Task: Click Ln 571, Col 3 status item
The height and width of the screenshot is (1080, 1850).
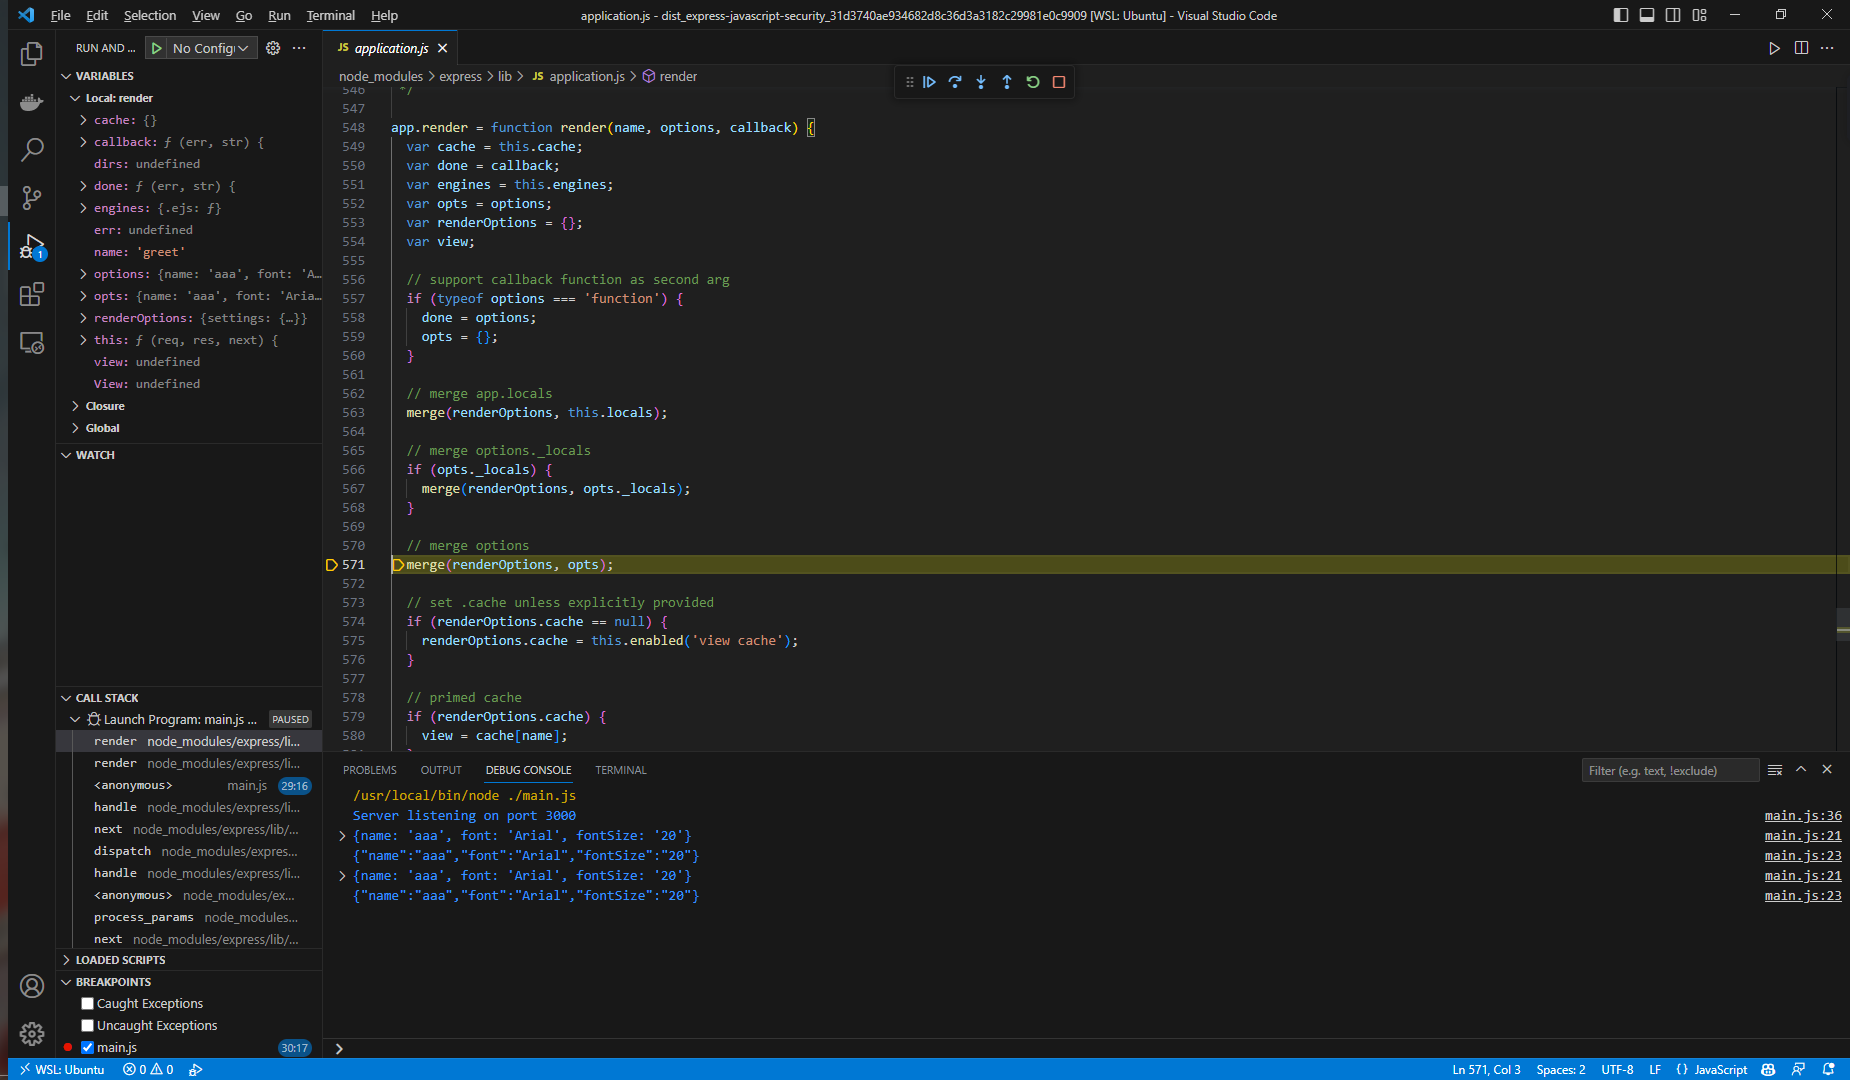Action: click(1486, 1069)
